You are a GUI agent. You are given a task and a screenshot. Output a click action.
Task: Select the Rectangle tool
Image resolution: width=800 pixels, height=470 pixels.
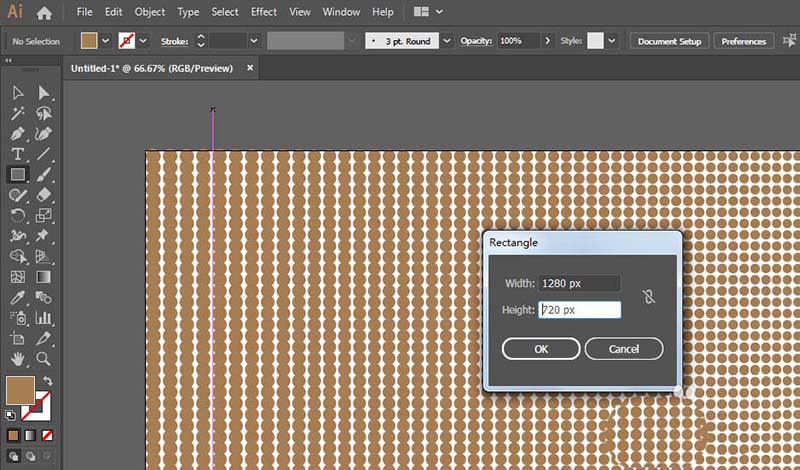[17, 175]
